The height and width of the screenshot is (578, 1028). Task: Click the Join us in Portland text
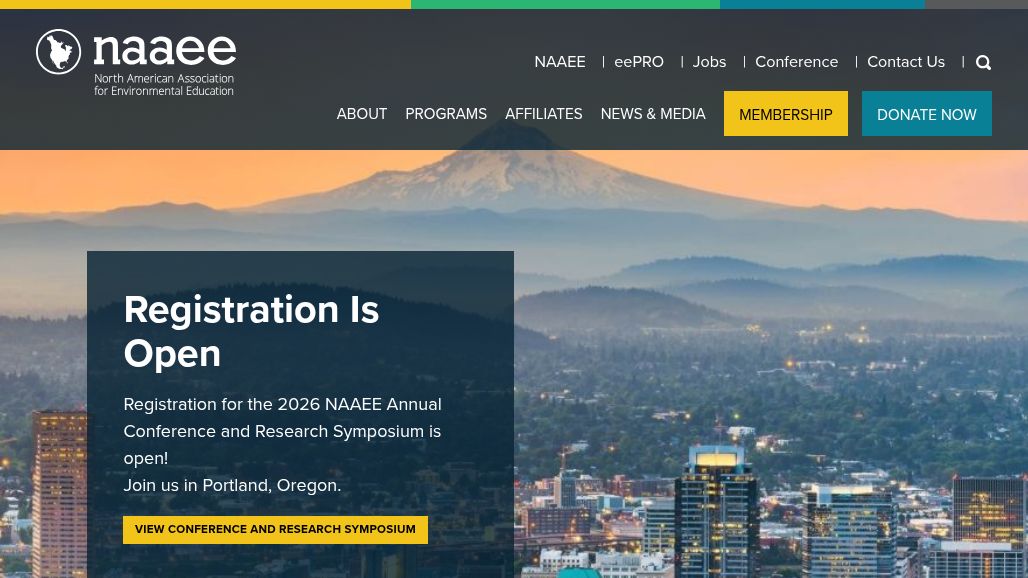(x=232, y=486)
